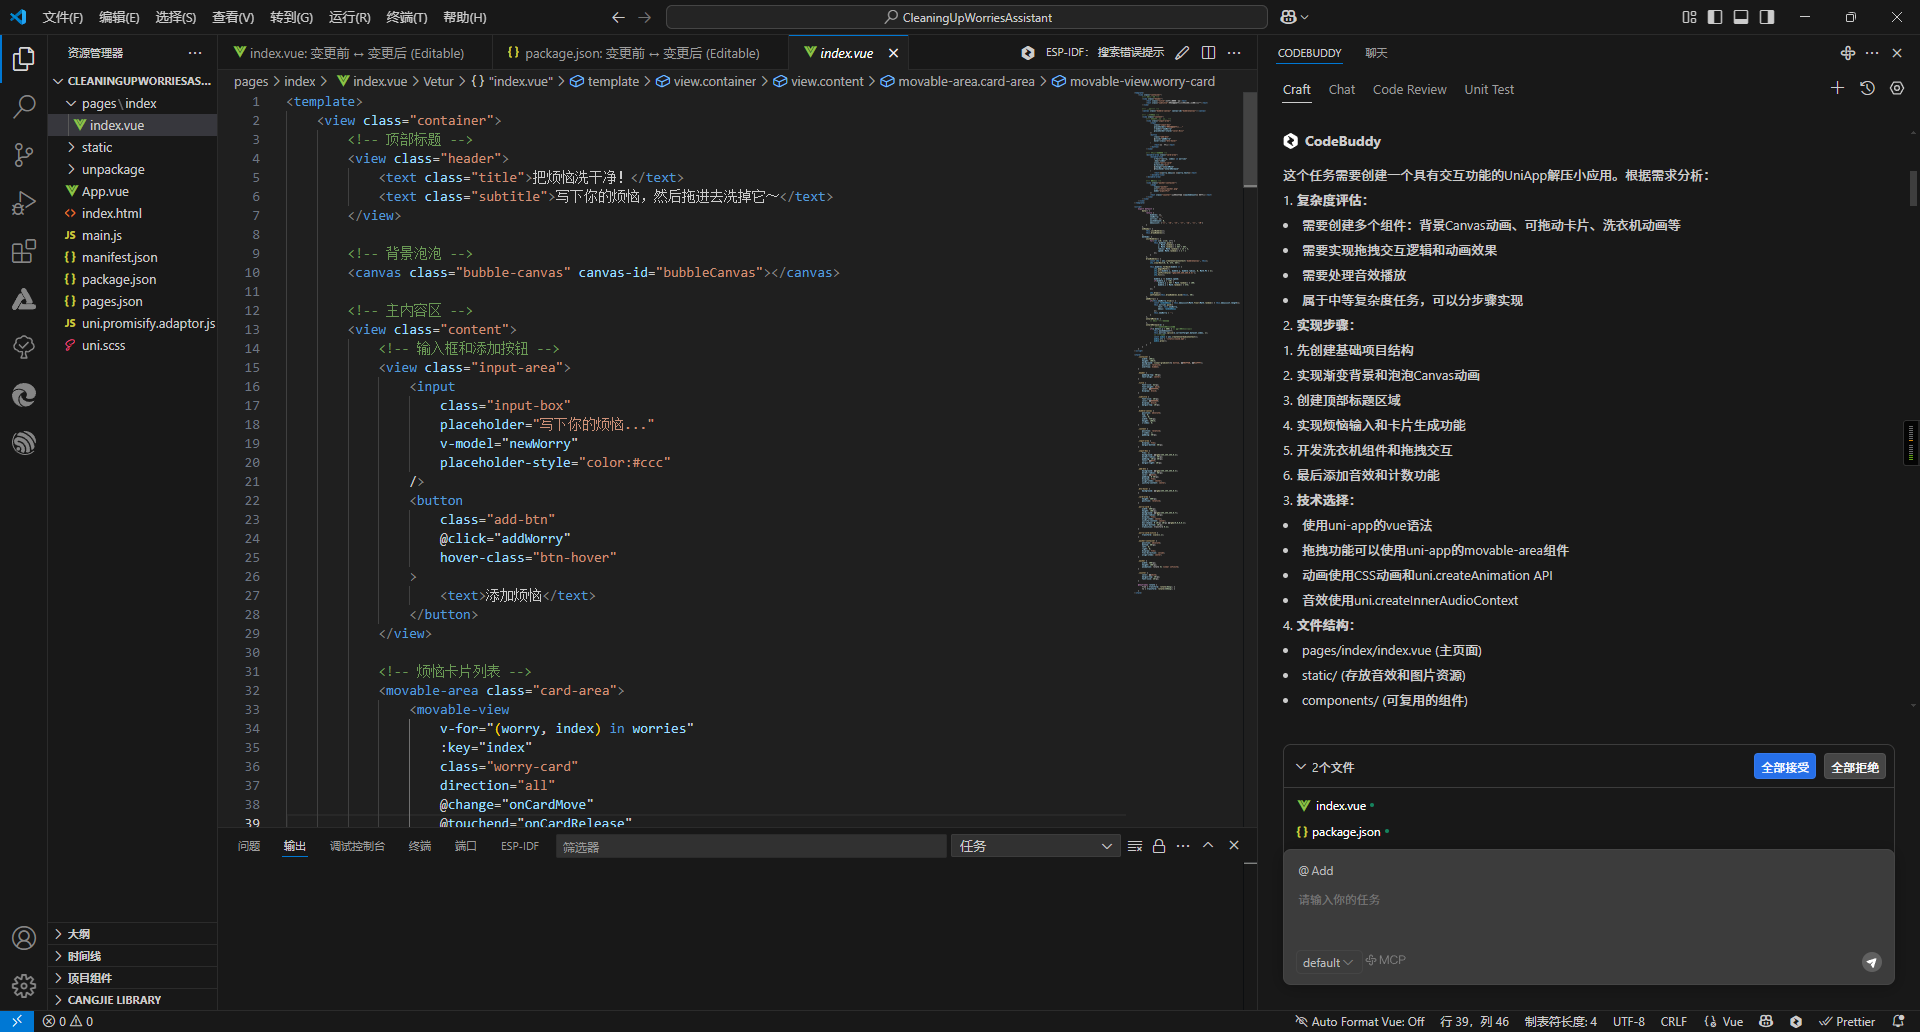Open the 终端(T) menu
This screenshot has width=1920, height=1032.
(407, 17)
